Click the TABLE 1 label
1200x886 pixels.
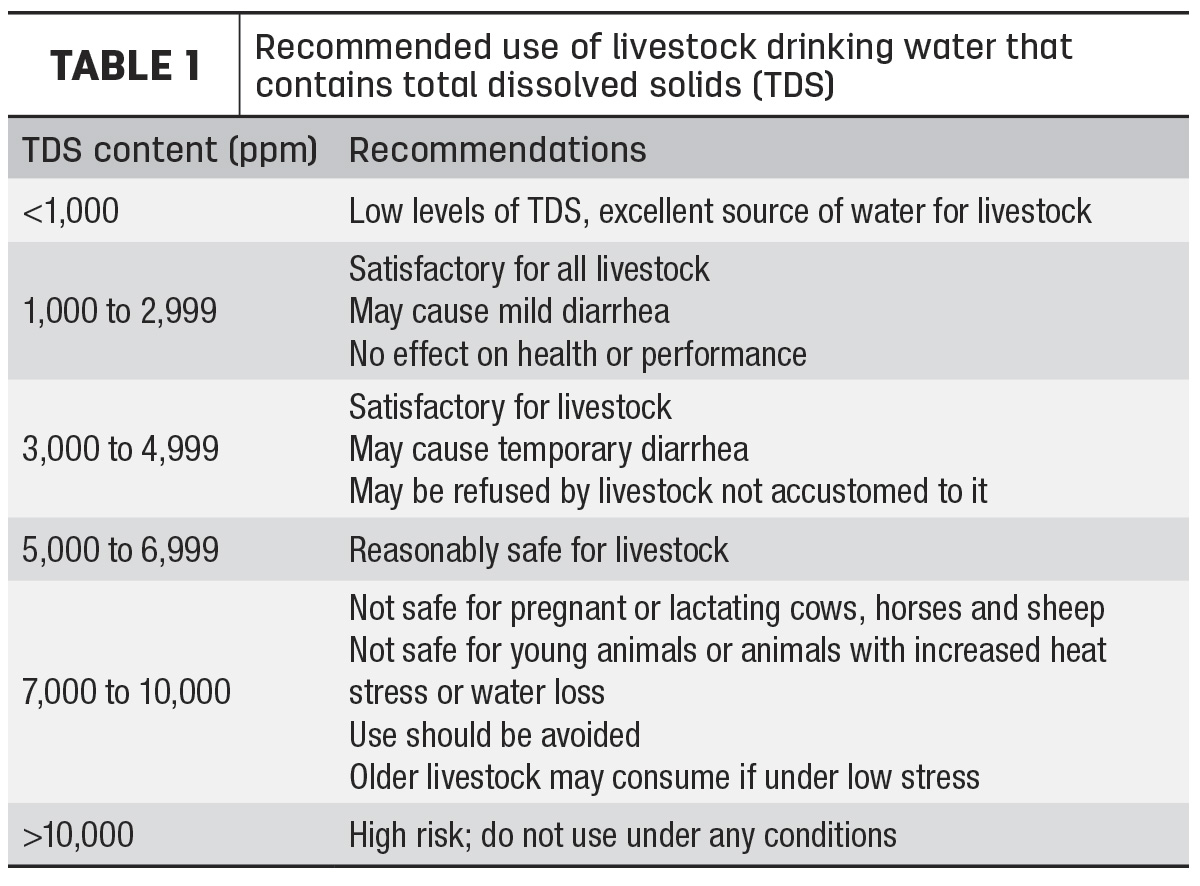[x=124, y=66]
